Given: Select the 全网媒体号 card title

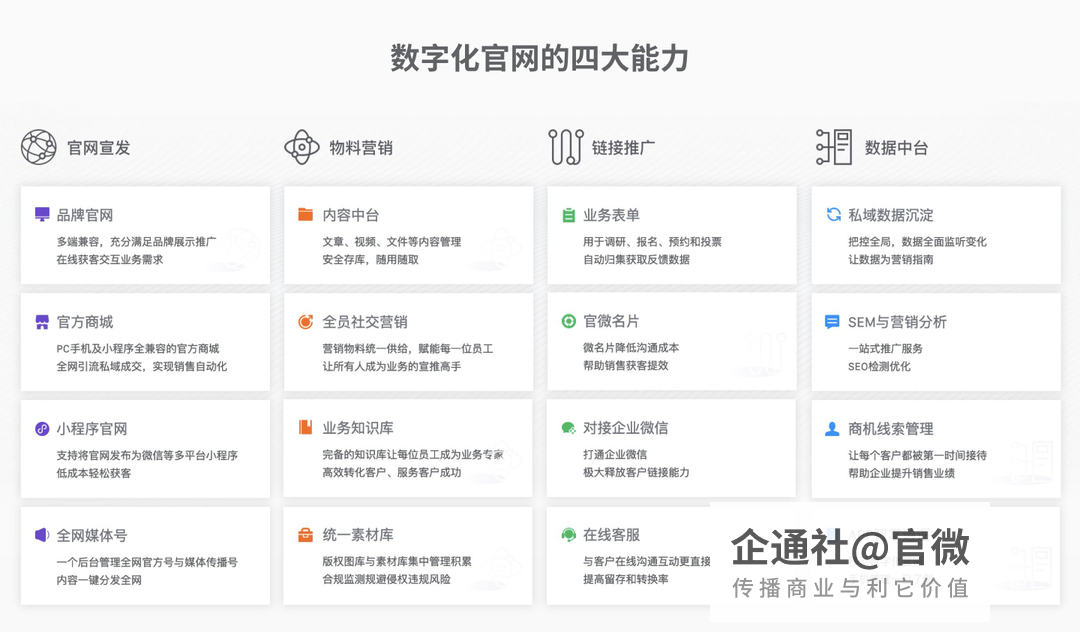Looking at the screenshot, I should point(92,535).
